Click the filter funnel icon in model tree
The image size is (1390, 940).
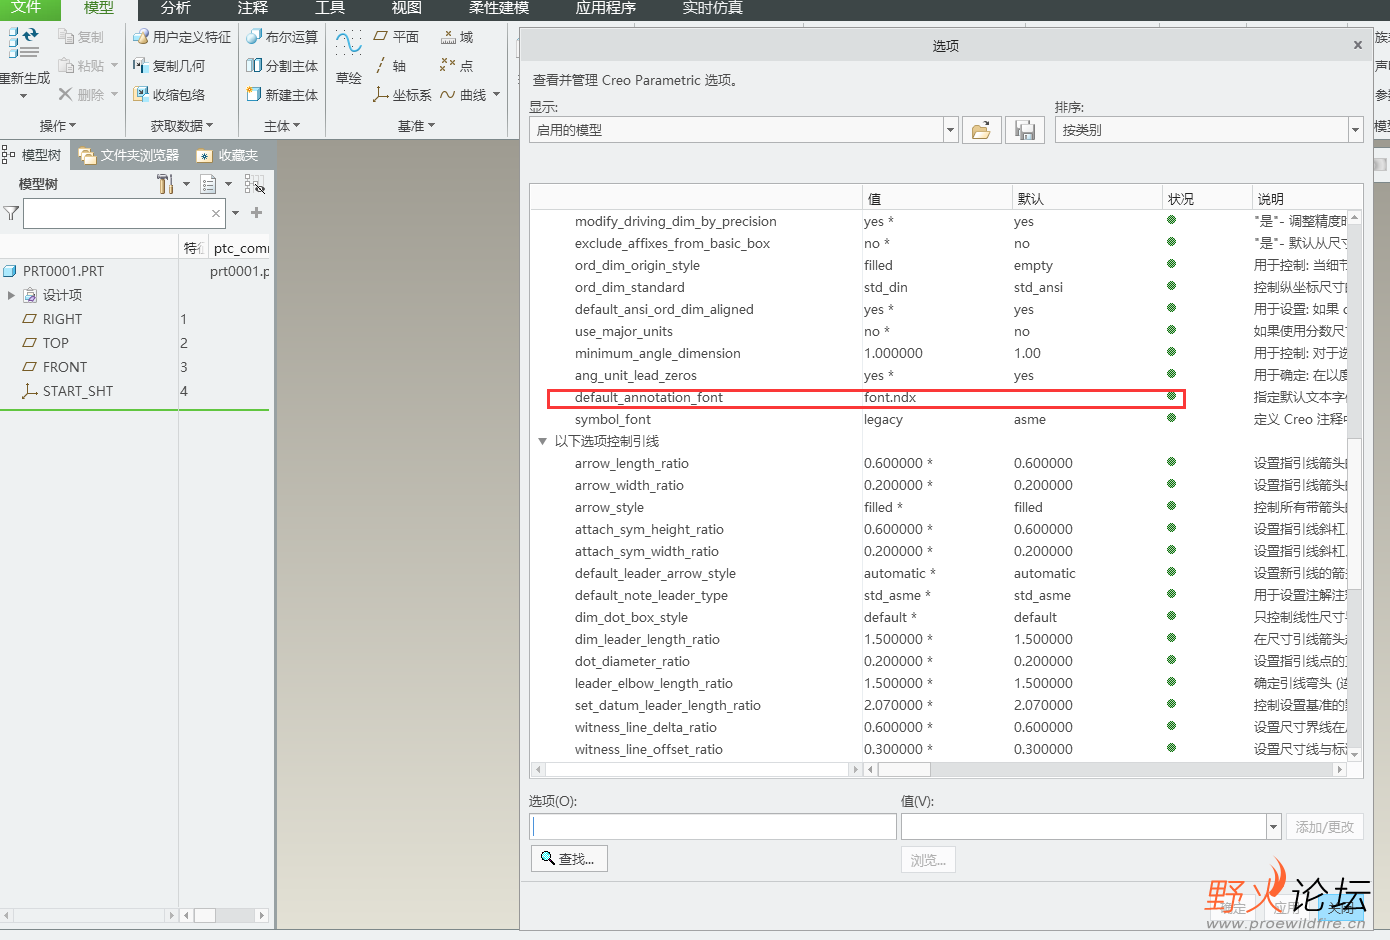coord(11,213)
